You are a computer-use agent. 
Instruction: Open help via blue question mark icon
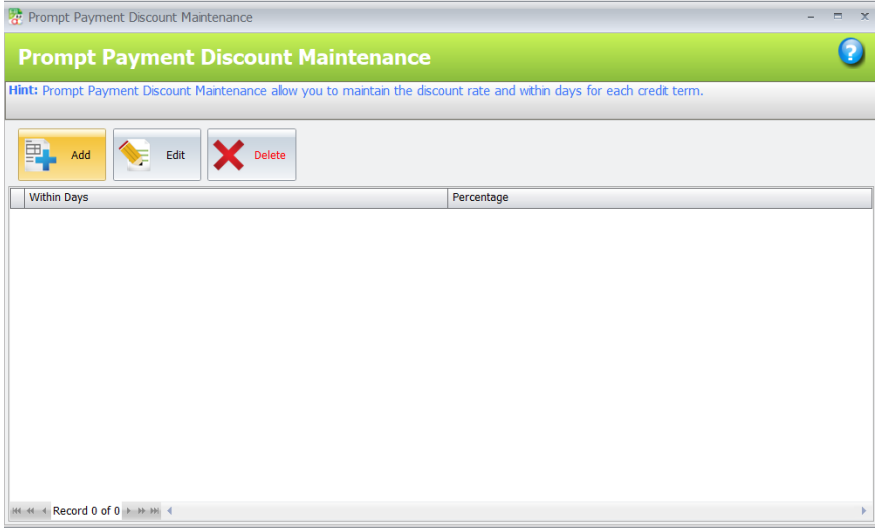tap(851, 53)
